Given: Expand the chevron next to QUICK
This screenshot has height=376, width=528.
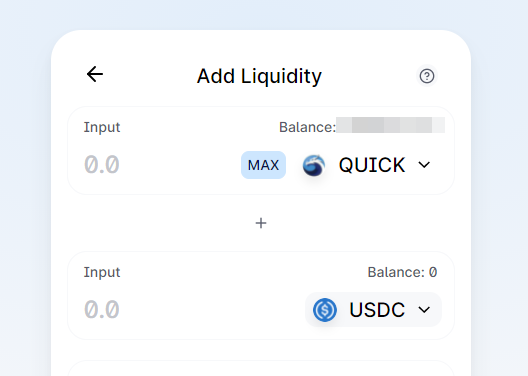Looking at the screenshot, I should [424, 165].
